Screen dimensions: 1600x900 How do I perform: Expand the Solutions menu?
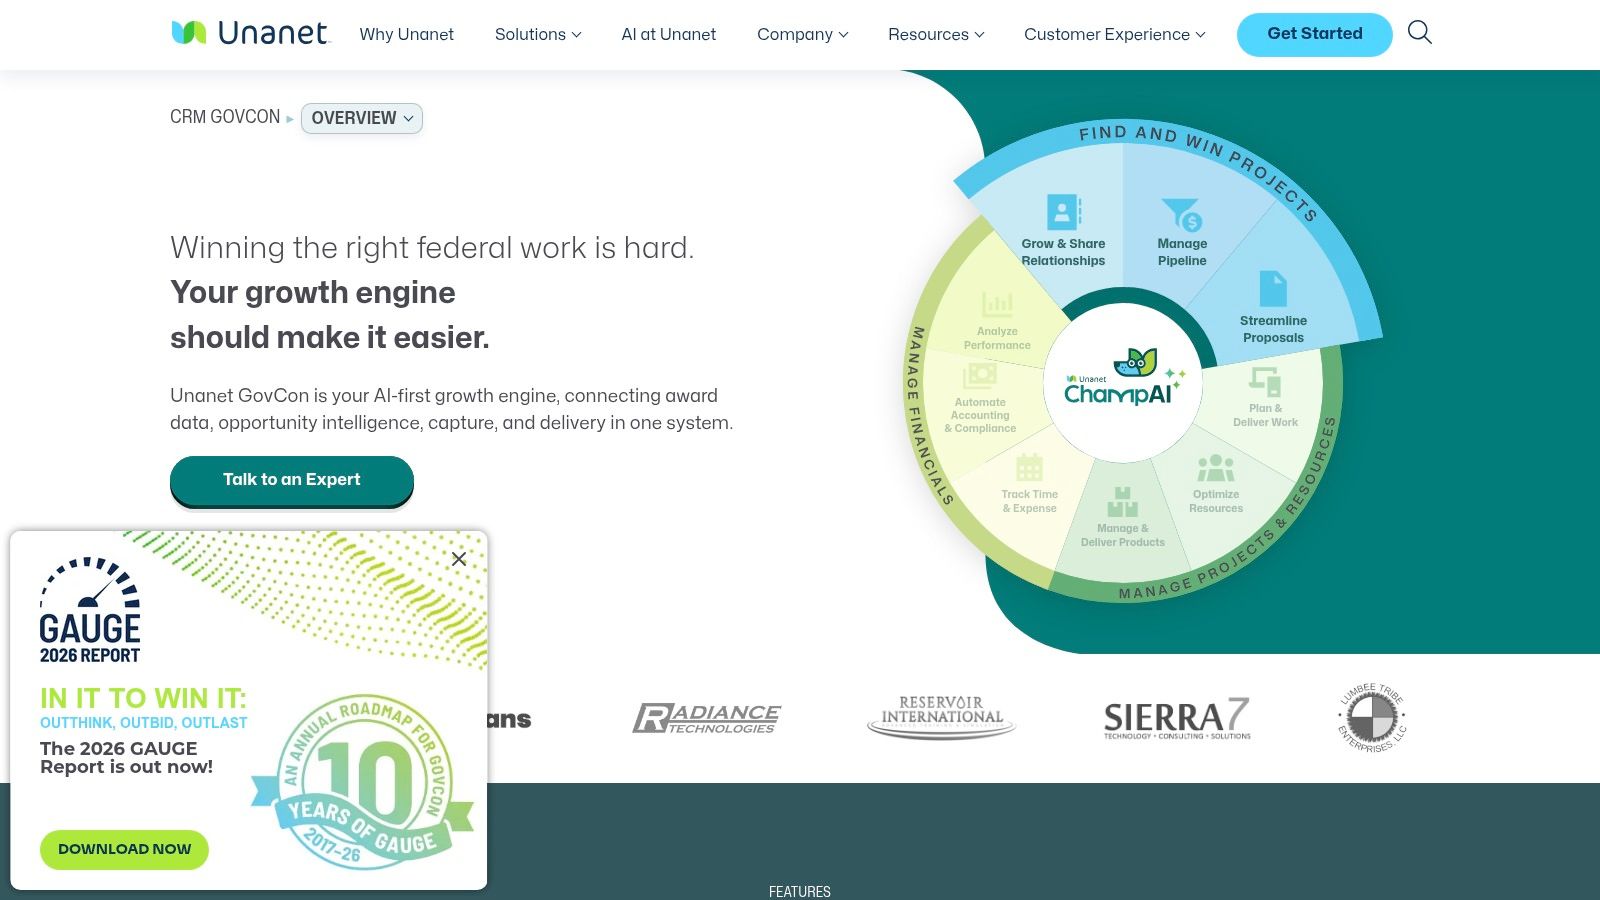[538, 34]
